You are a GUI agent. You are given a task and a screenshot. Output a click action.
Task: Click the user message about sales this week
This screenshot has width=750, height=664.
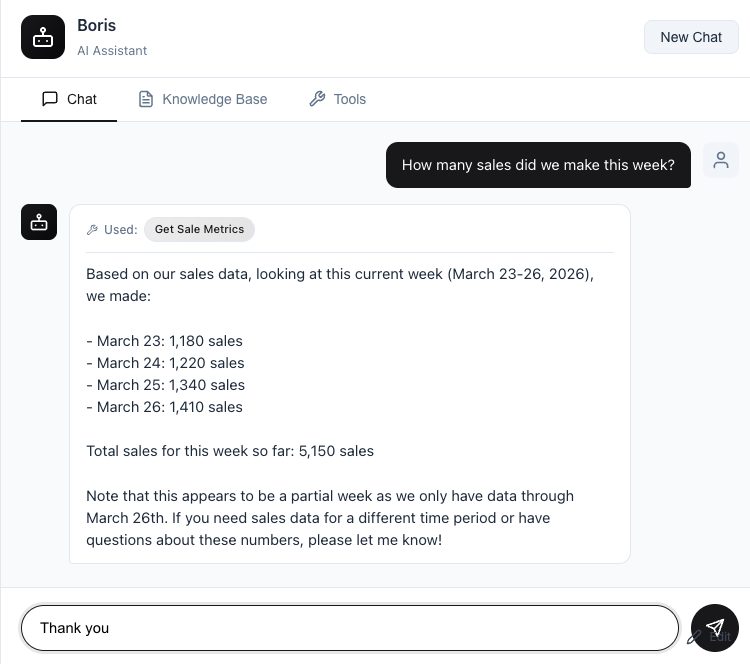[538, 165]
